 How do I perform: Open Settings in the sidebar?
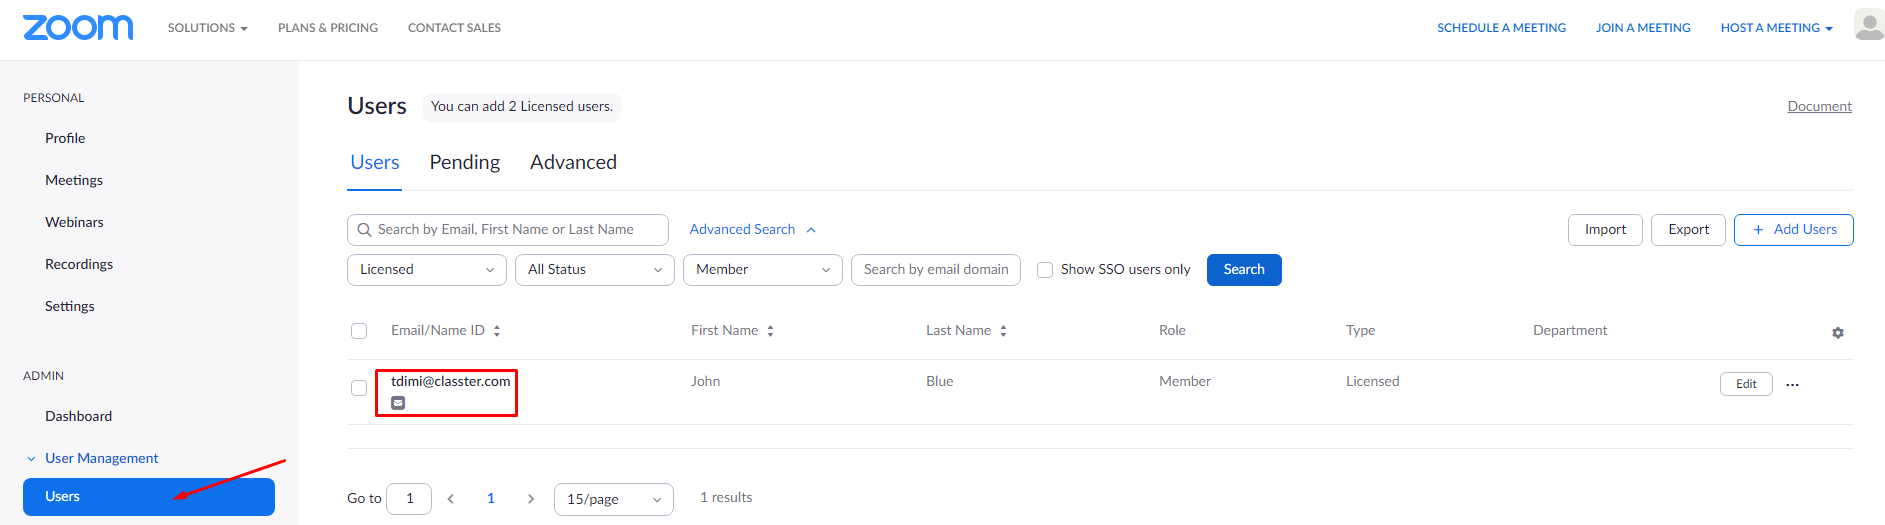point(70,306)
